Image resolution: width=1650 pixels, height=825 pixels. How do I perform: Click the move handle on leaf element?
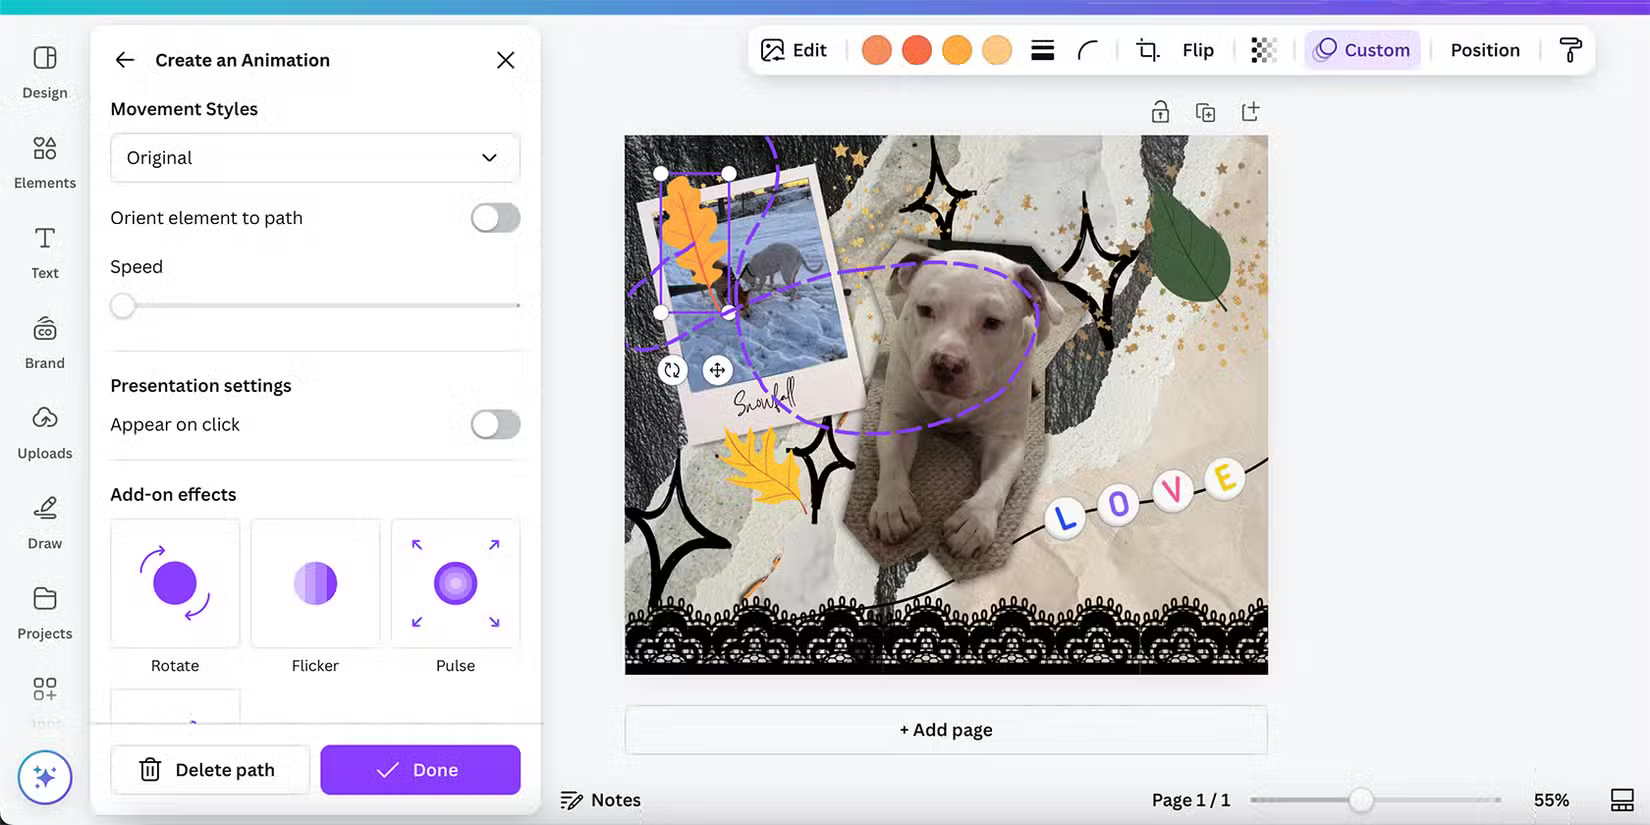pos(717,370)
